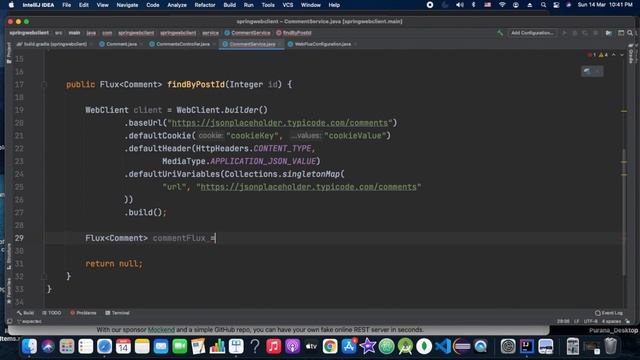This screenshot has height=360, width=640.
Task: Click the LF line separator selector
Action: pos(576,322)
